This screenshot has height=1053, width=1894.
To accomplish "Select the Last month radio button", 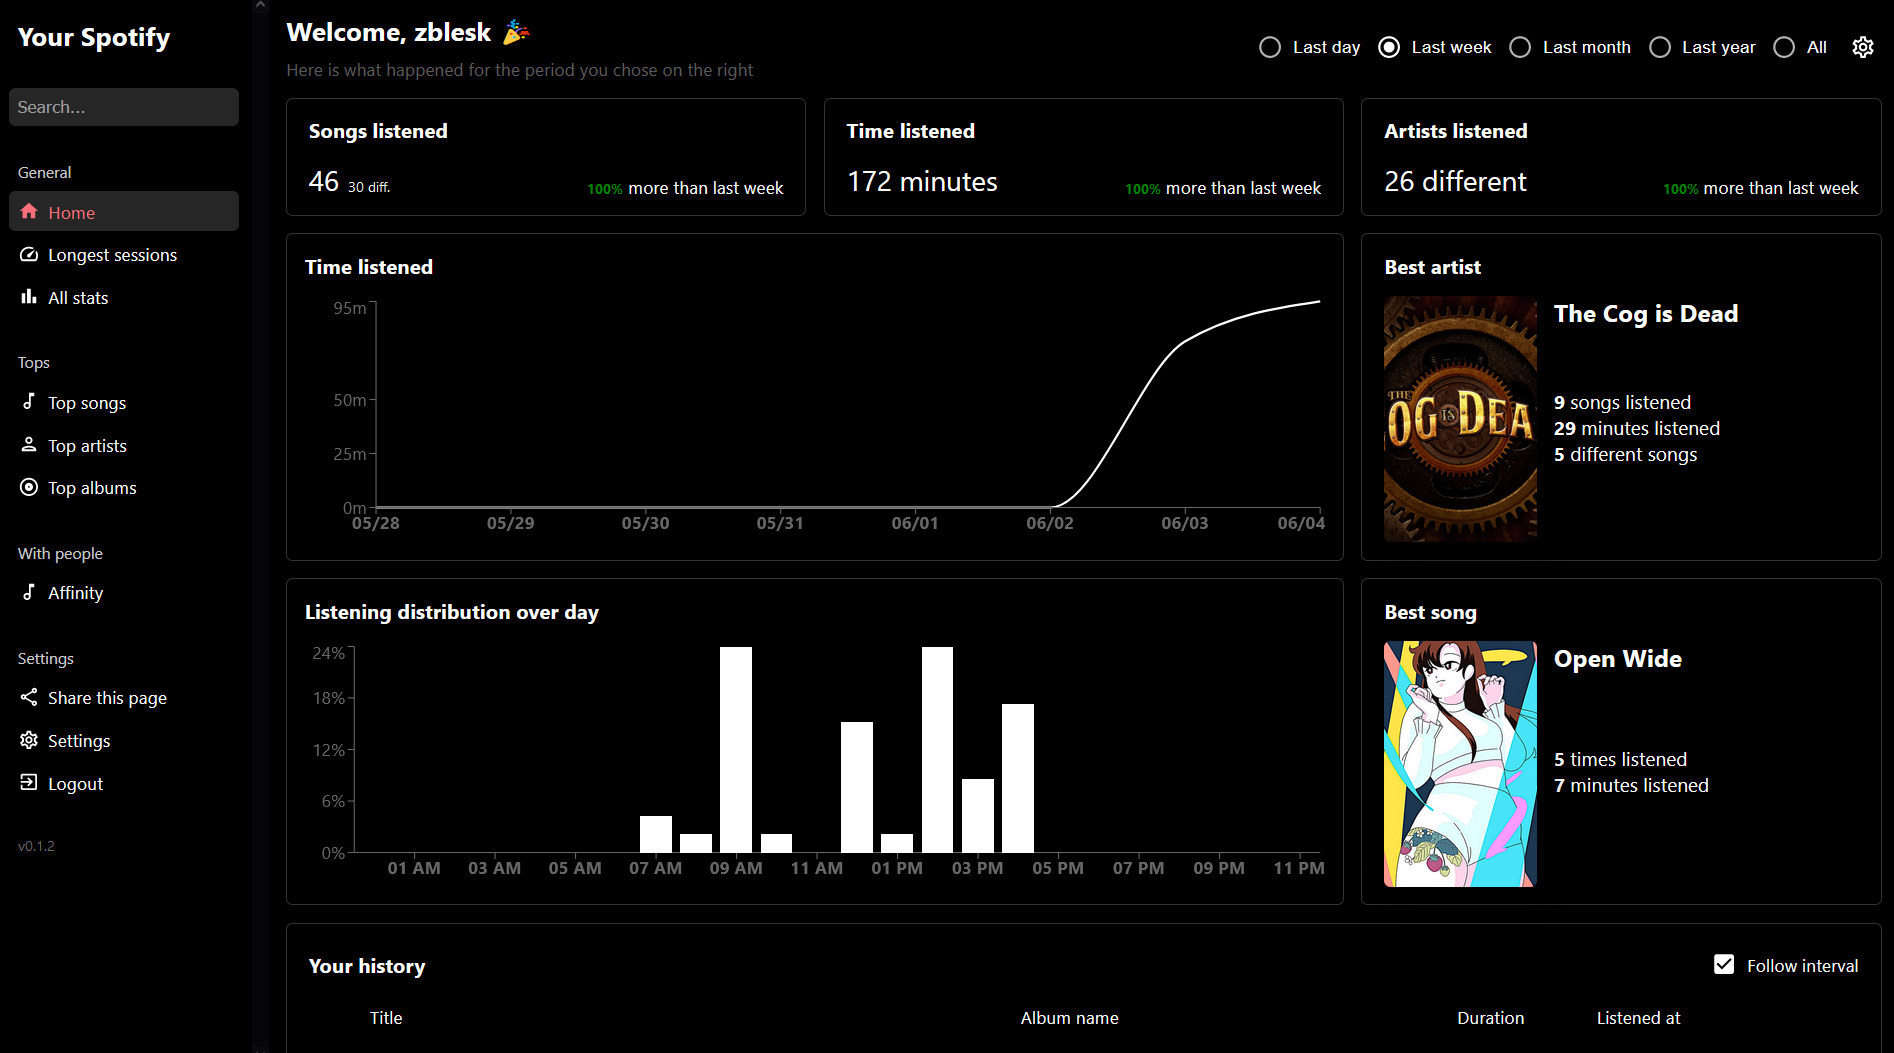I will 1520,47.
